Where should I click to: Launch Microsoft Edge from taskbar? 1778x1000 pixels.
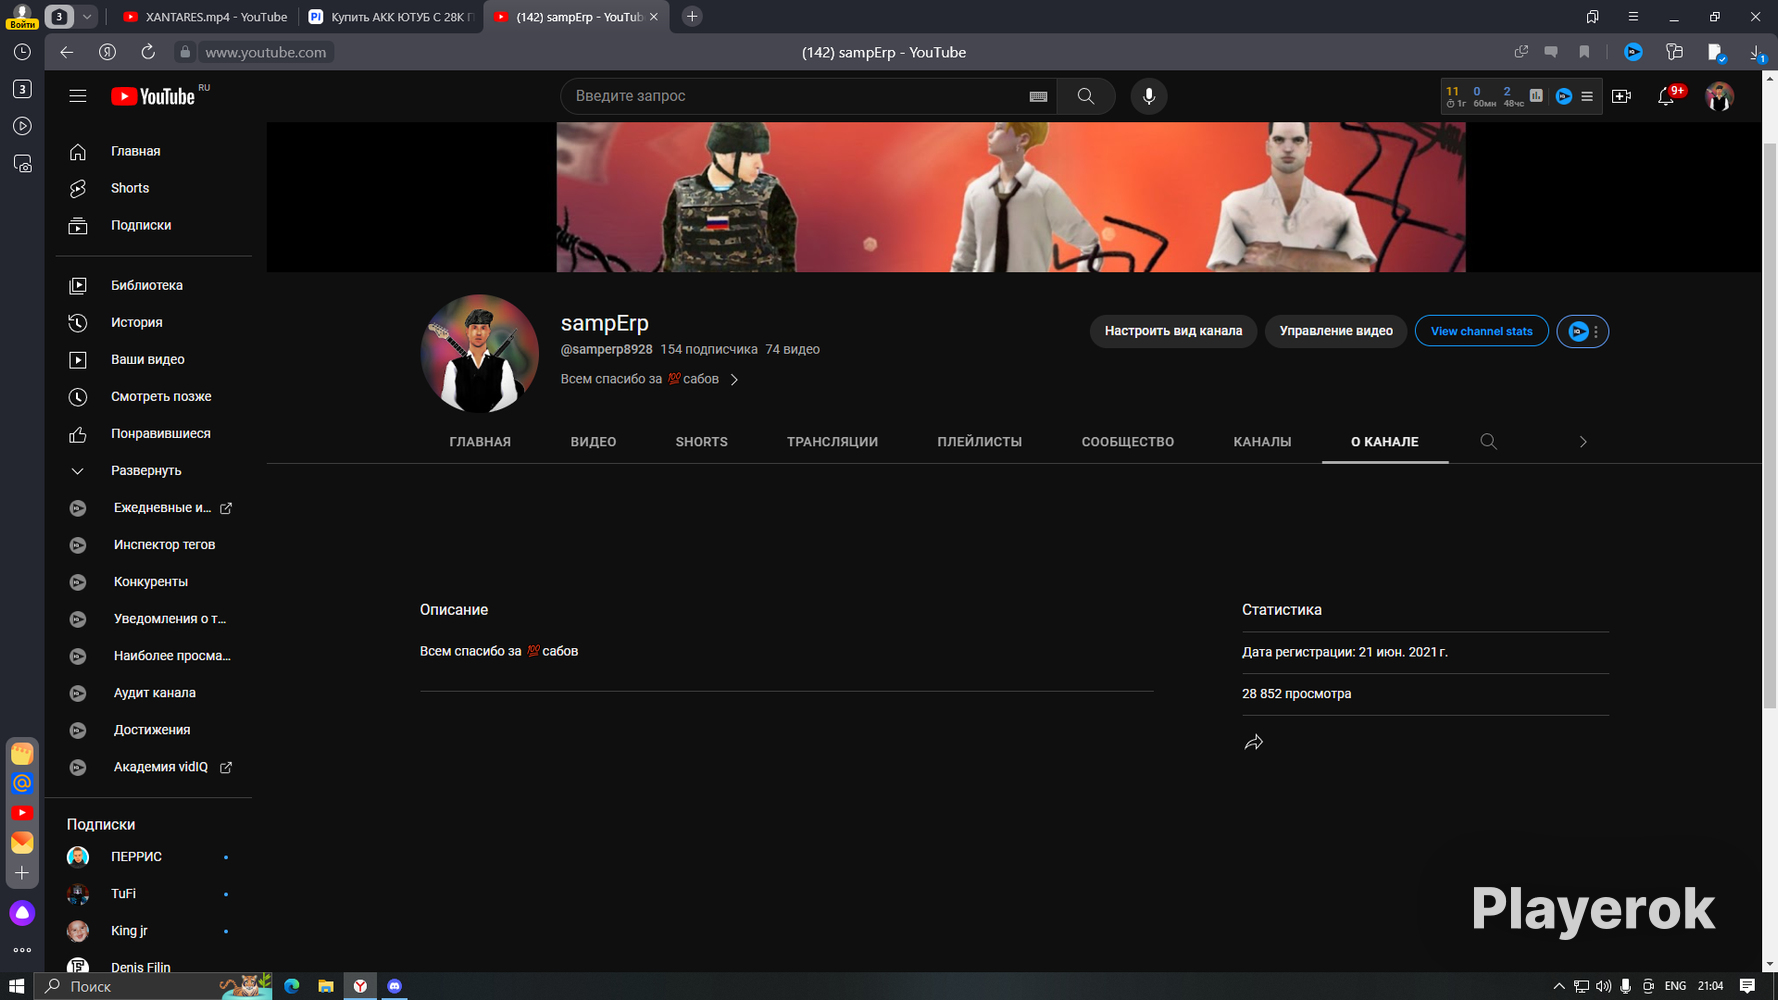(291, 986)
